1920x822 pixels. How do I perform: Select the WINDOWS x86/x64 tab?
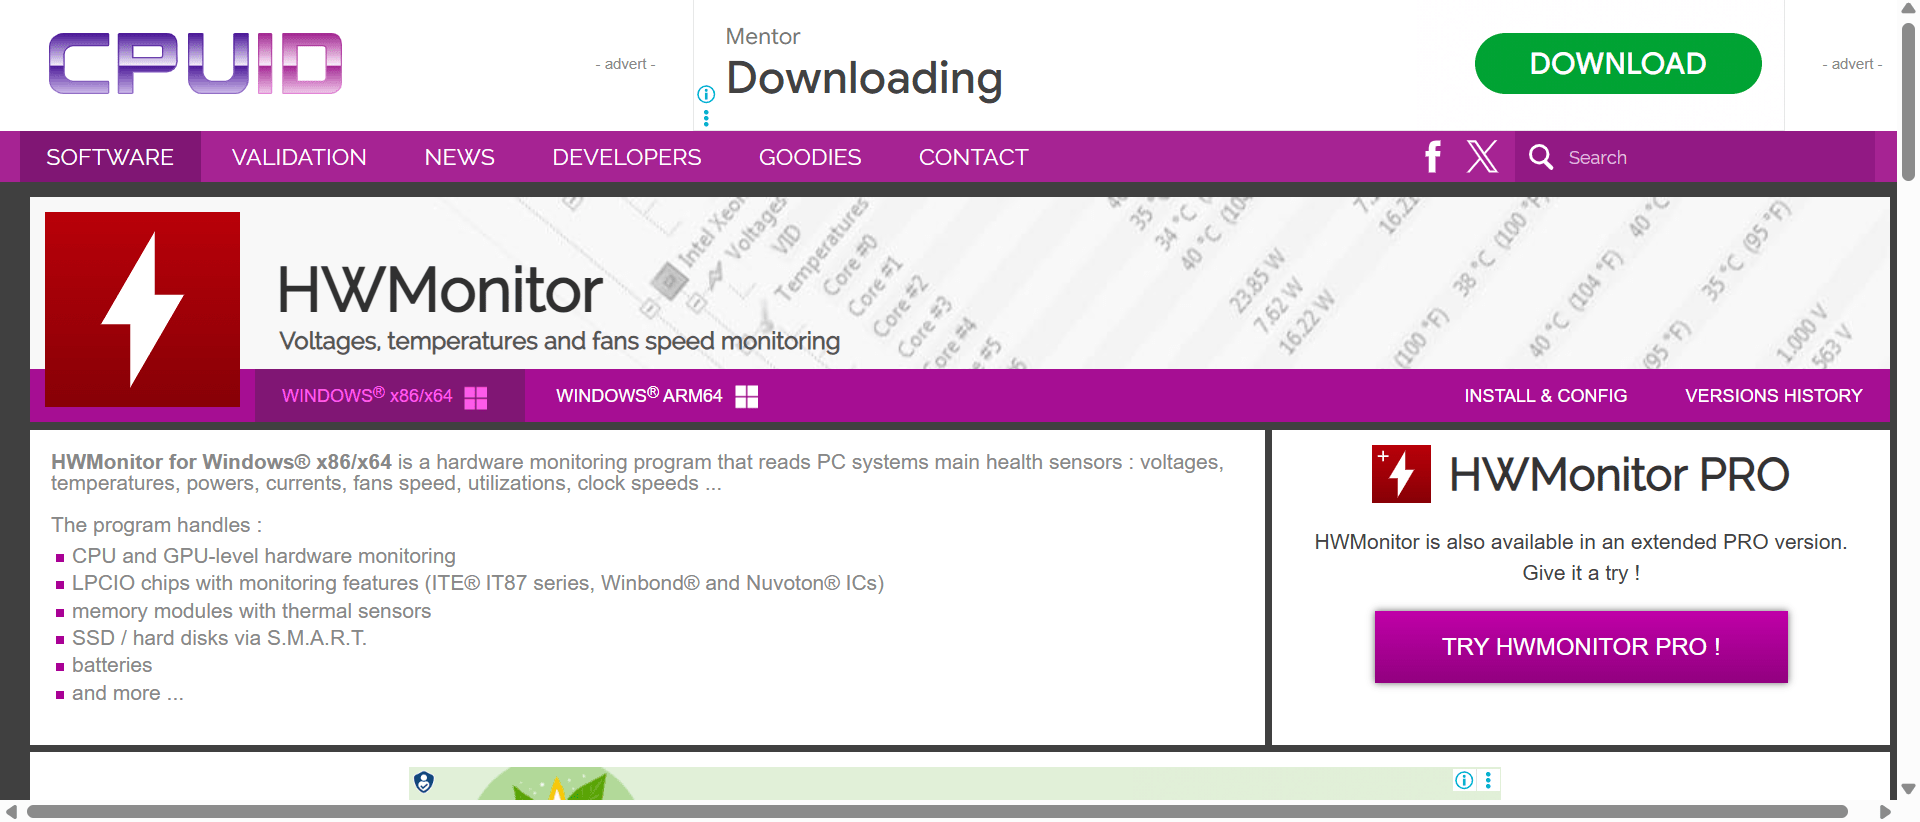pyautogui.click(x=389, y=396)
